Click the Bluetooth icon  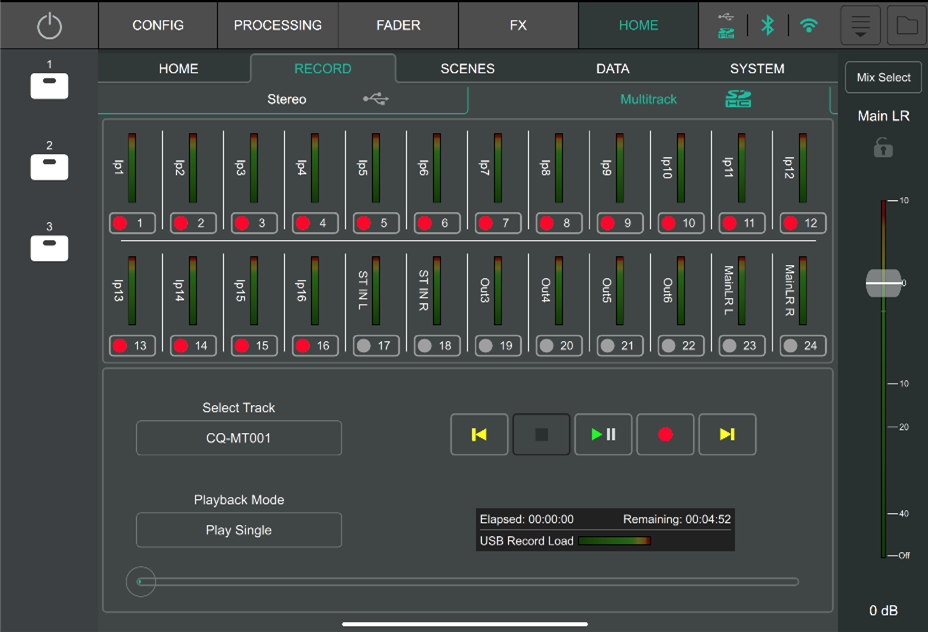point(768,25)
